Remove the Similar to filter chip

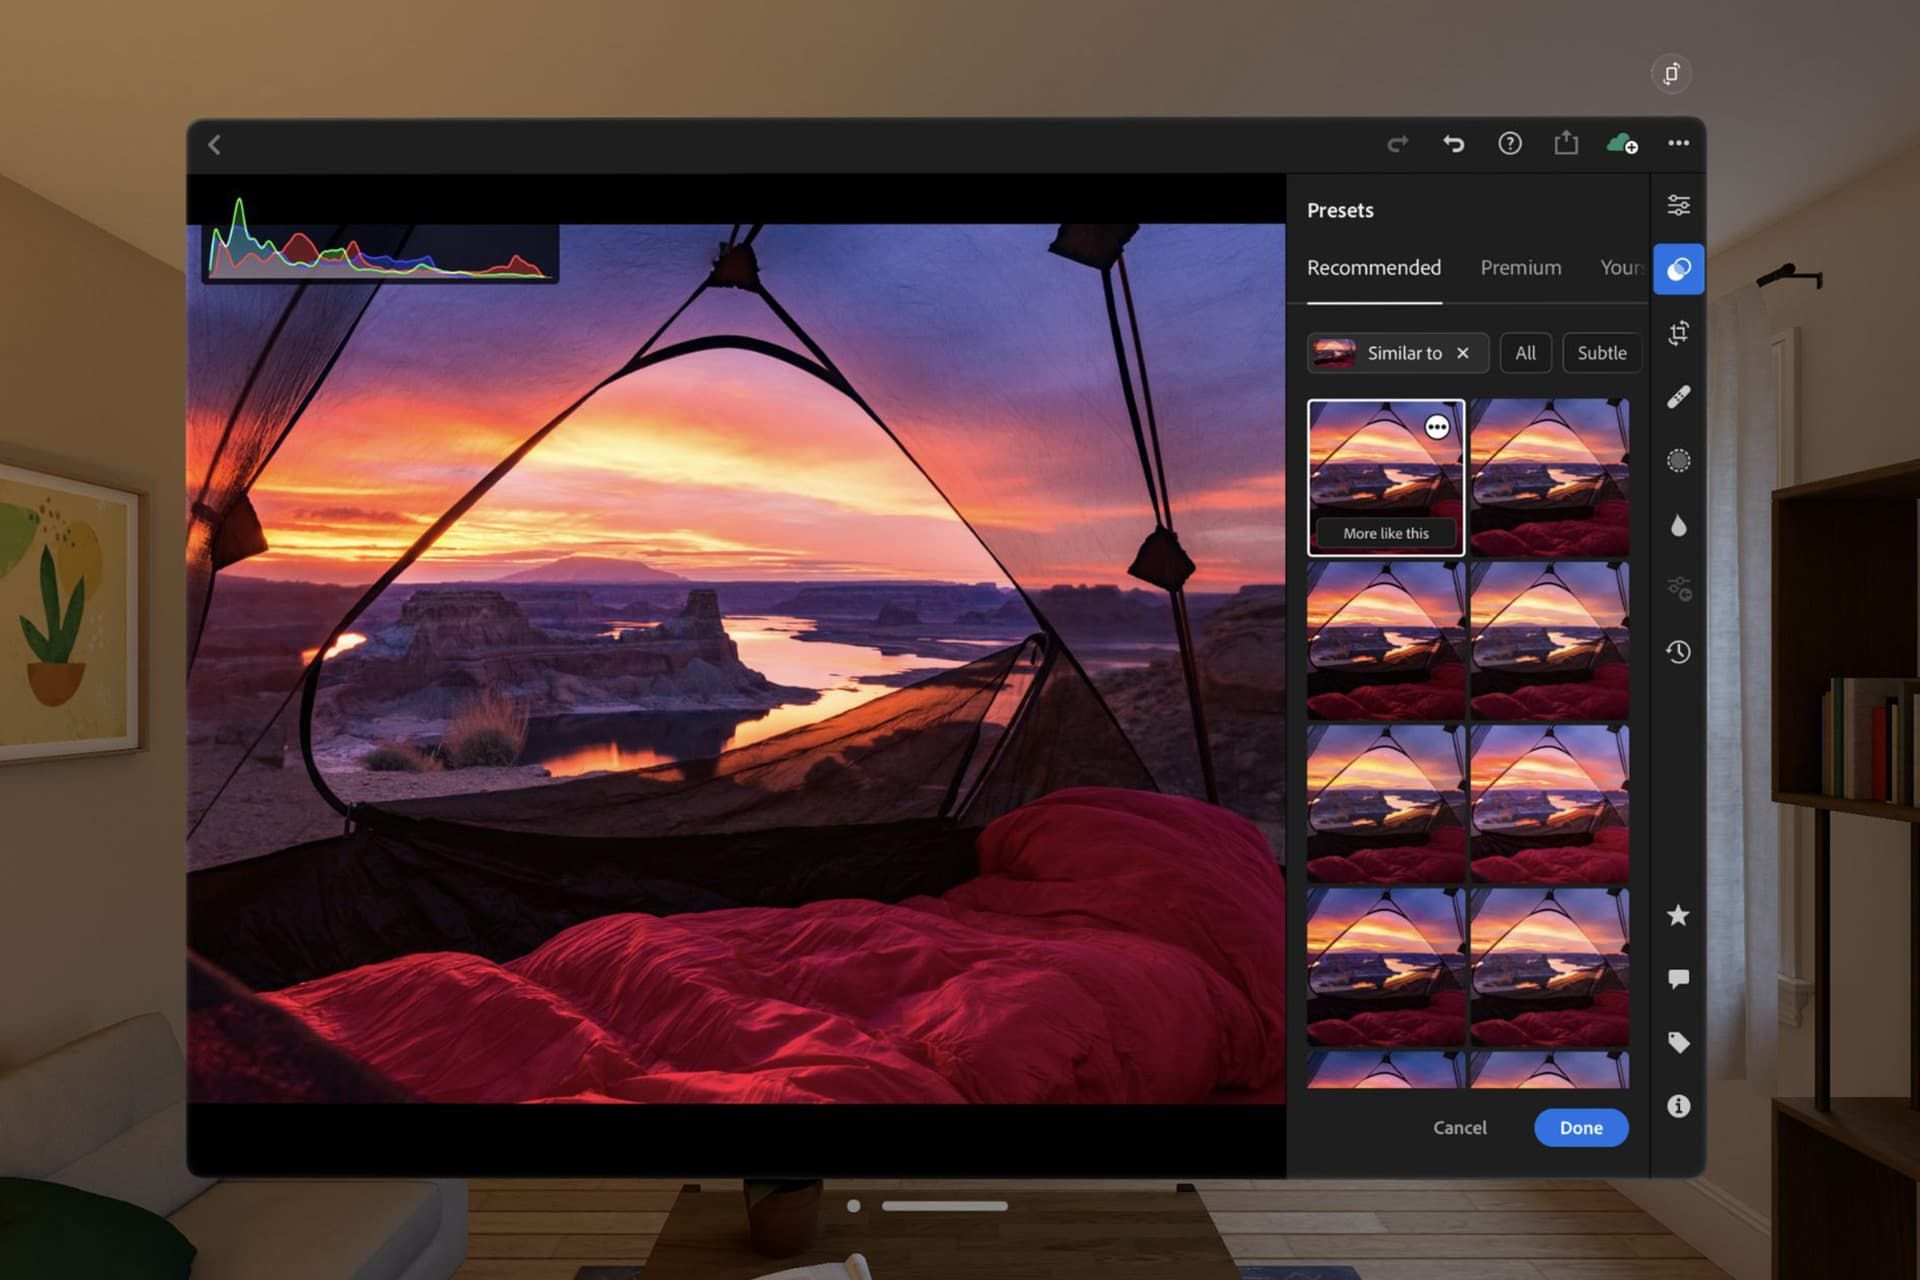1463,353
